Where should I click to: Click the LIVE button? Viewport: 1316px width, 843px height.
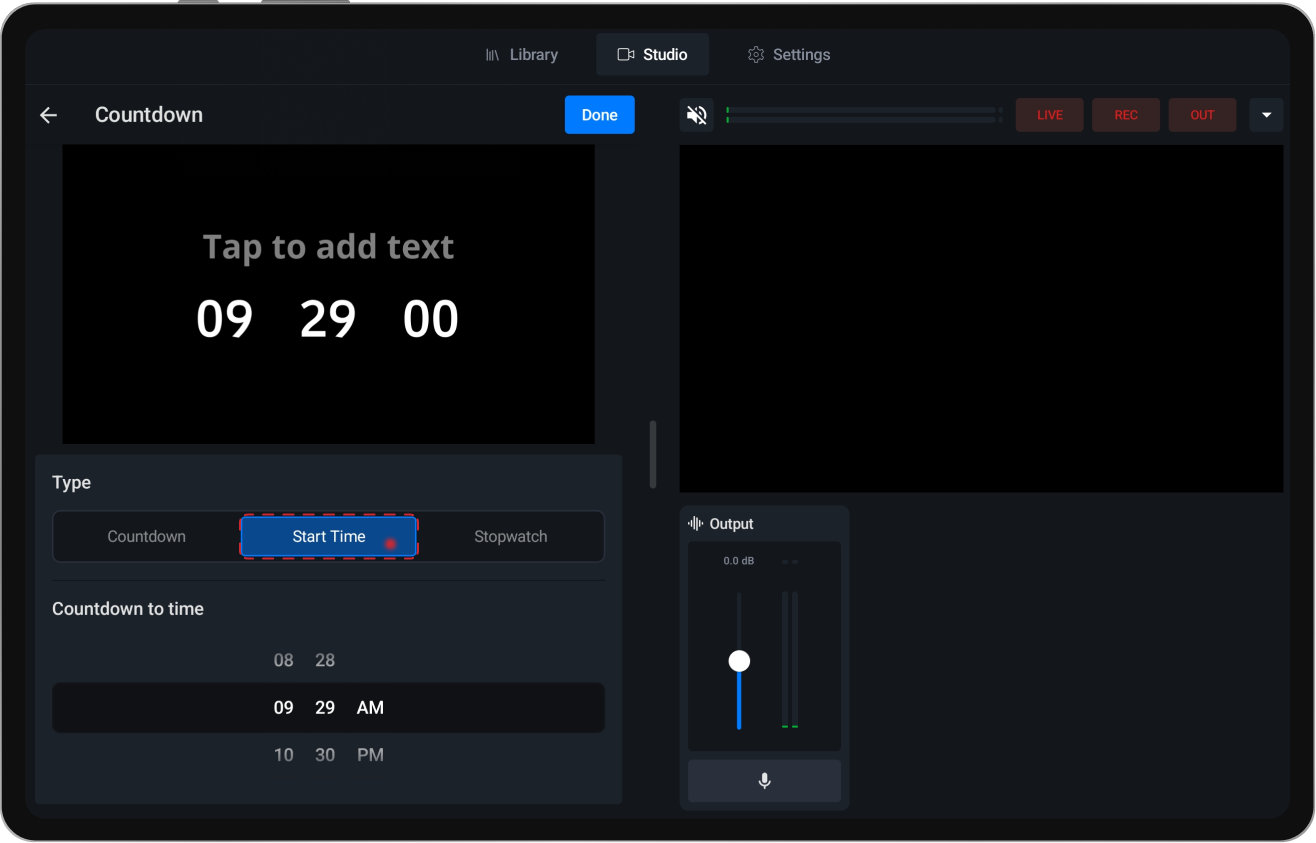click(x=1049, y=115)
